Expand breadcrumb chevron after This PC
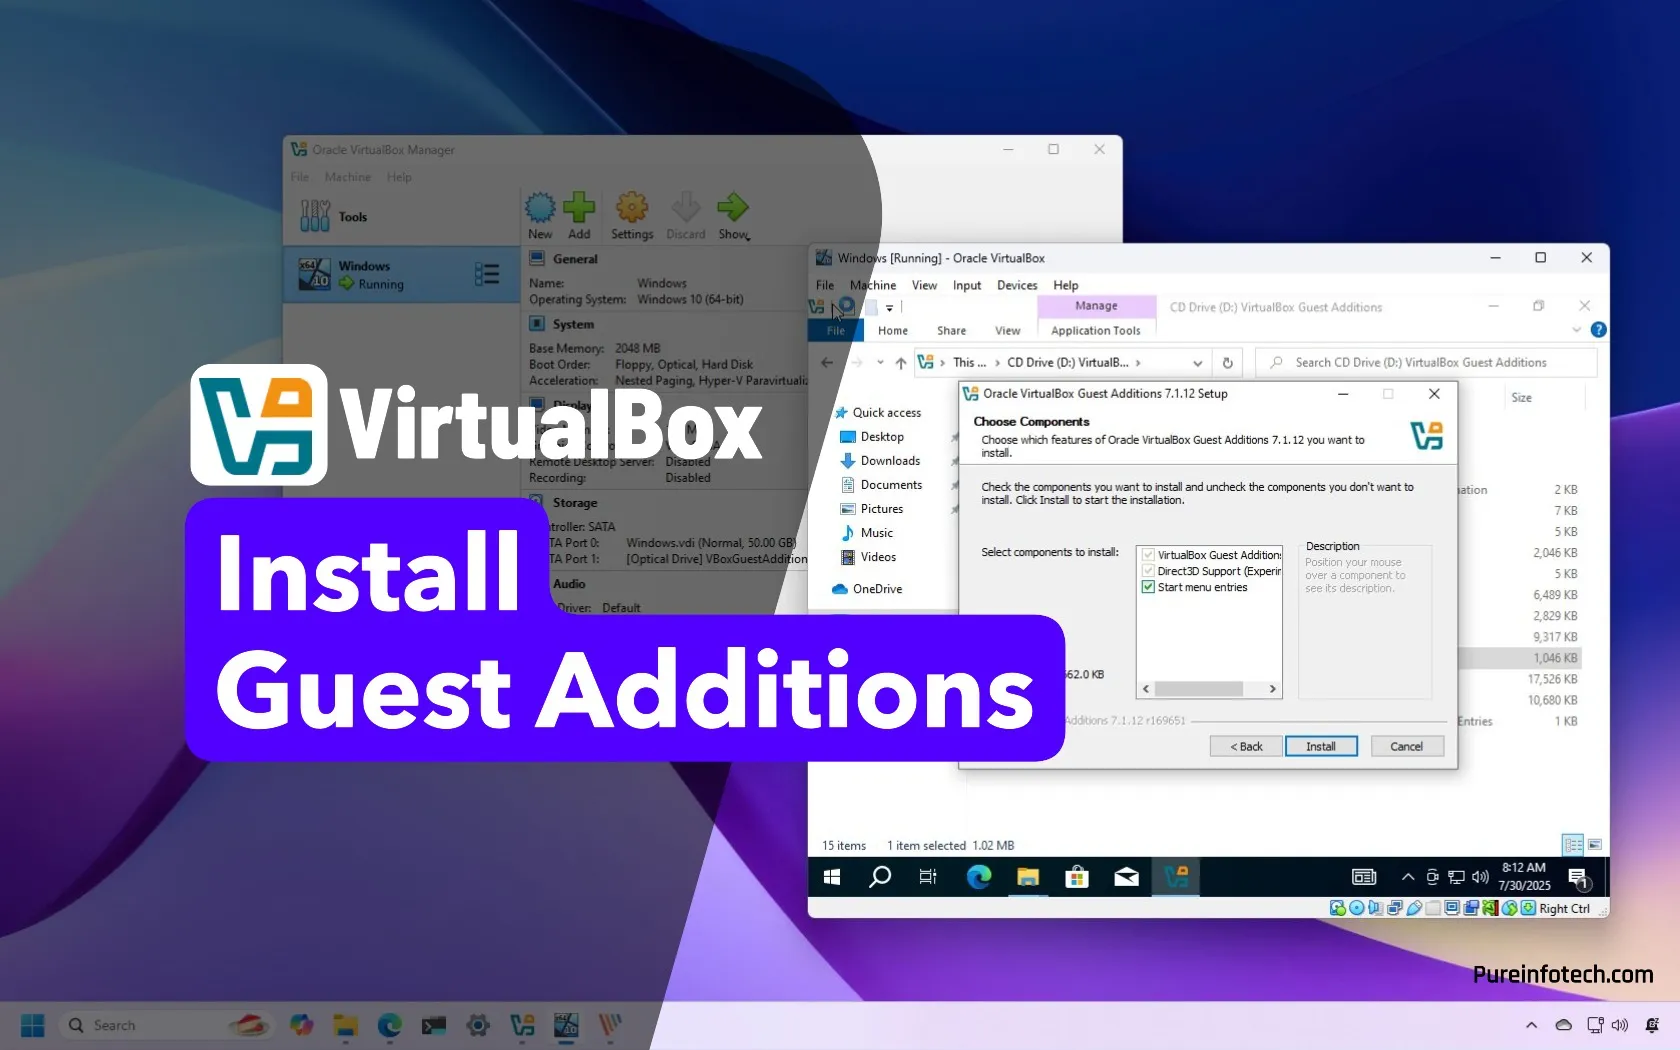 [x=997, y=363]
